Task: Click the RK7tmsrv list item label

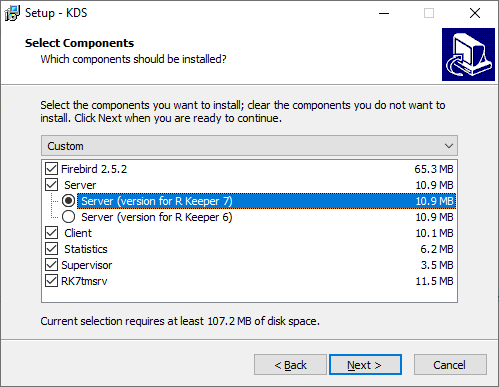Action: 84,281
